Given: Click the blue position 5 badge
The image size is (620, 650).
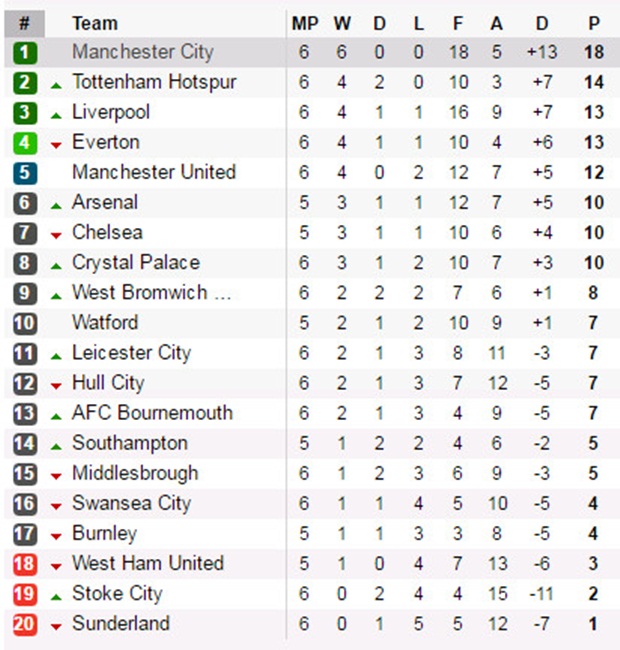Looking at the screenshot, I should tap(25, 172).
